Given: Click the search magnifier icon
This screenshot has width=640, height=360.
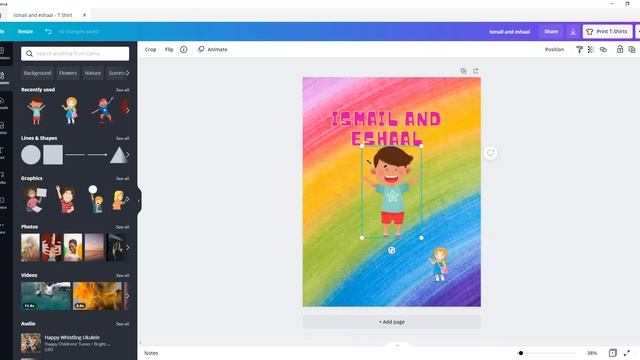Looking at the screenshot, I should click(29, 53).
